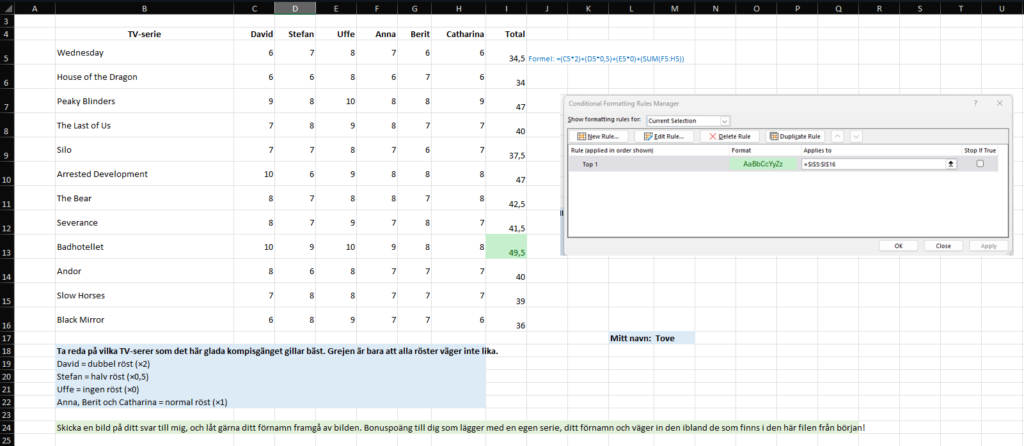This screenshot has width=1024, height=446.
Task: Select row 13 header
Action: (x=7, y=247)
